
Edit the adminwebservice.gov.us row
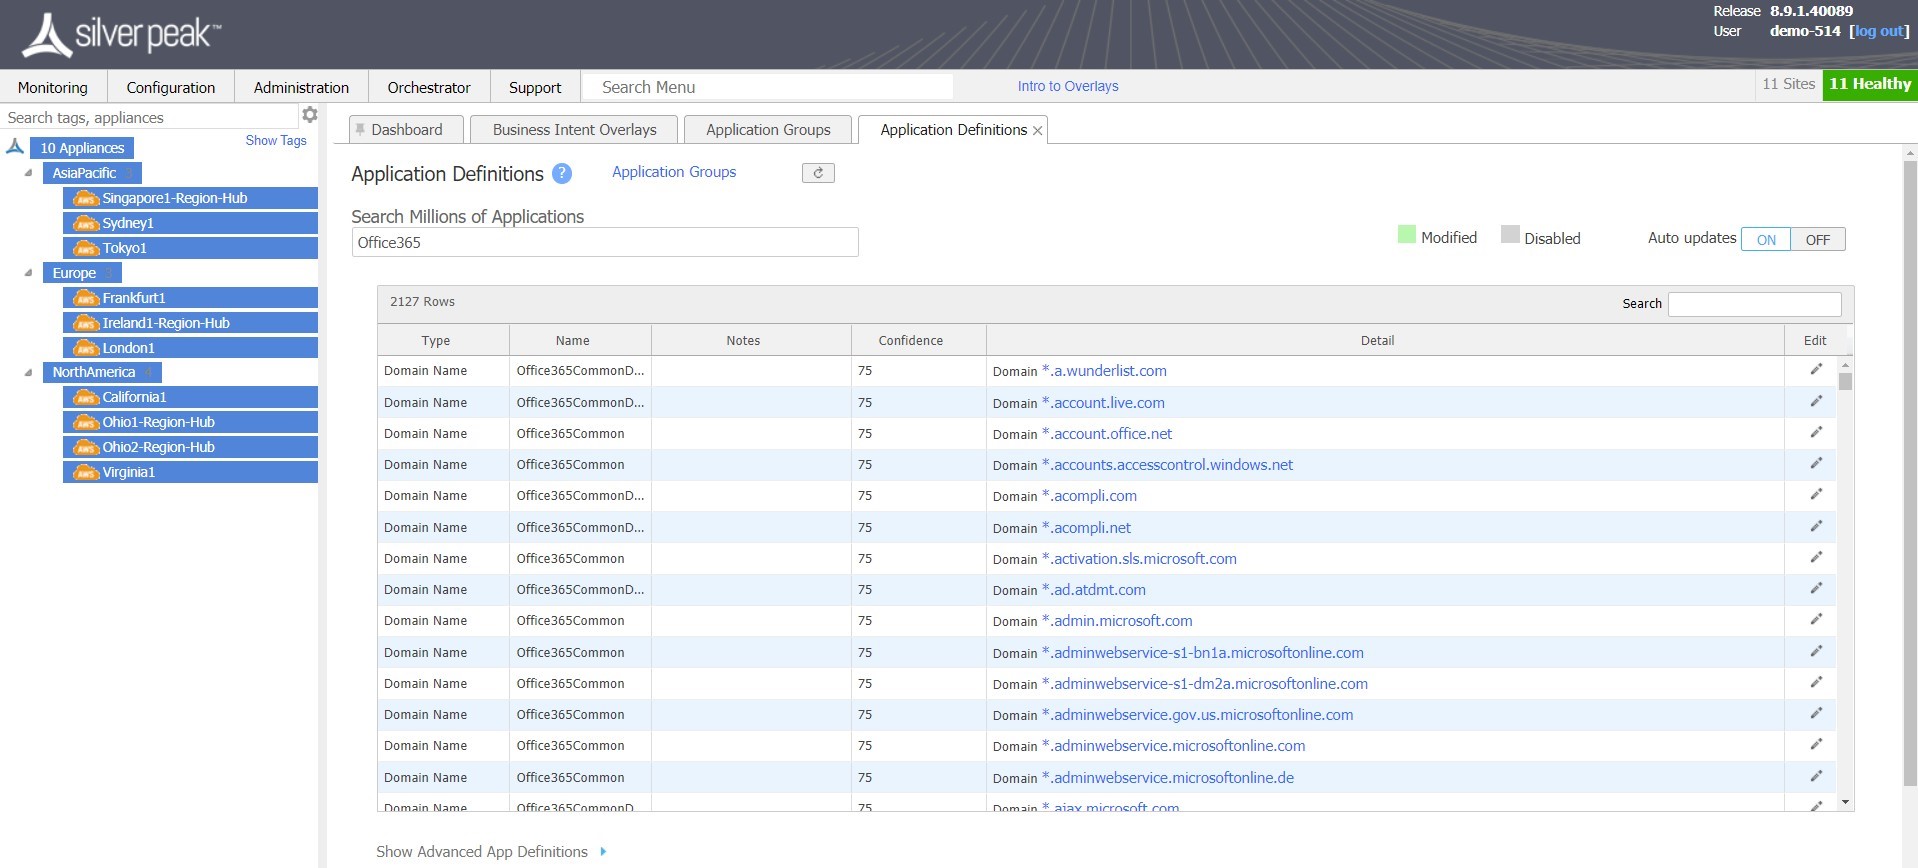coord(1816,714)
